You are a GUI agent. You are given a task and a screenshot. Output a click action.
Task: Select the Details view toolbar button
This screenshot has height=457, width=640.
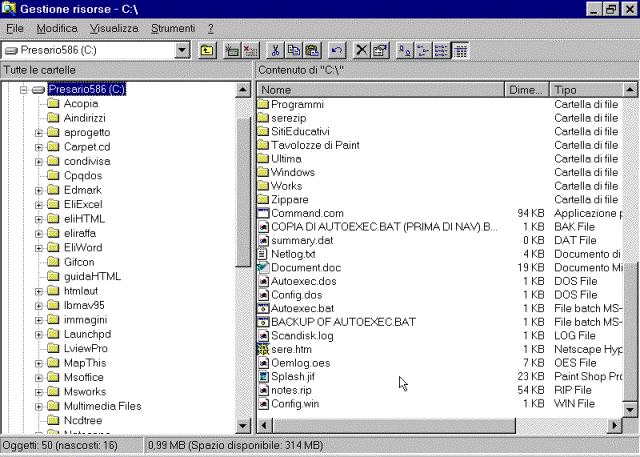[x=460, y=51]
